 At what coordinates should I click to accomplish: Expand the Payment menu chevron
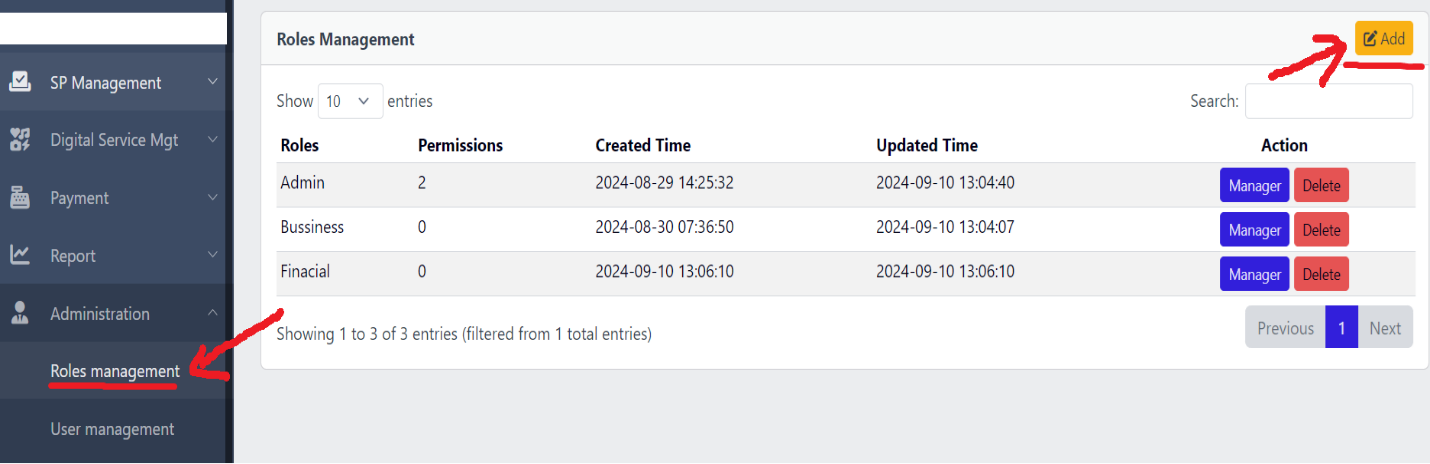click(212, 198)
